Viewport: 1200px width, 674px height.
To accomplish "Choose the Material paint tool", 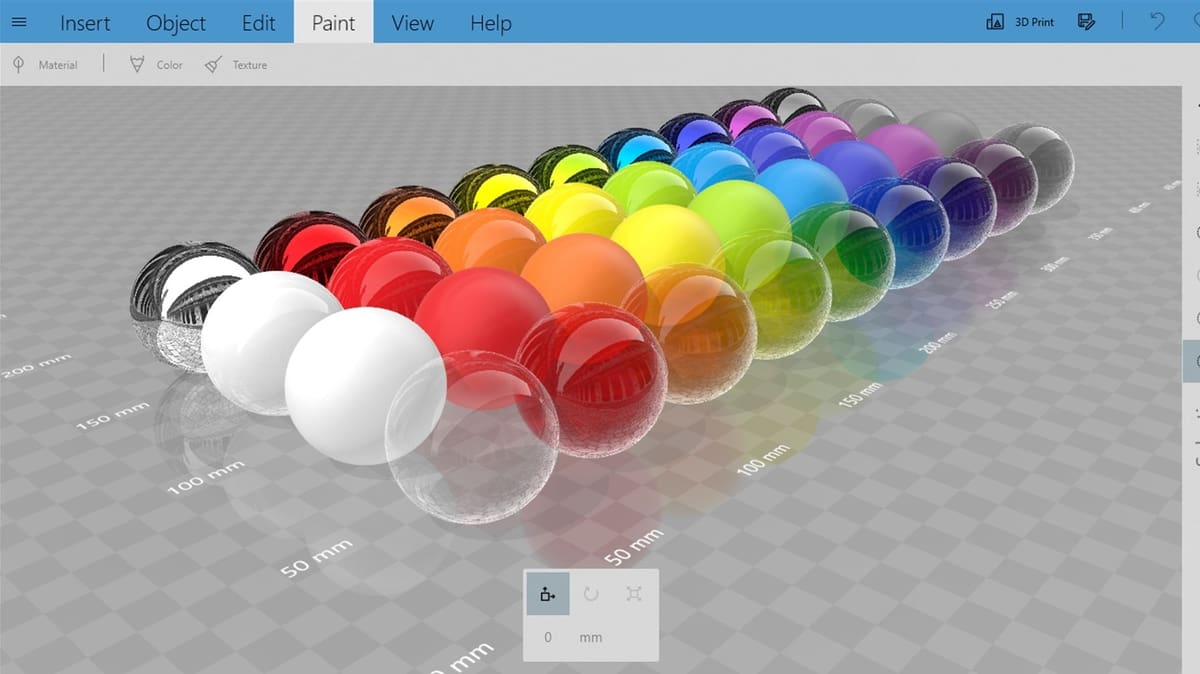I will click(46, 65).
